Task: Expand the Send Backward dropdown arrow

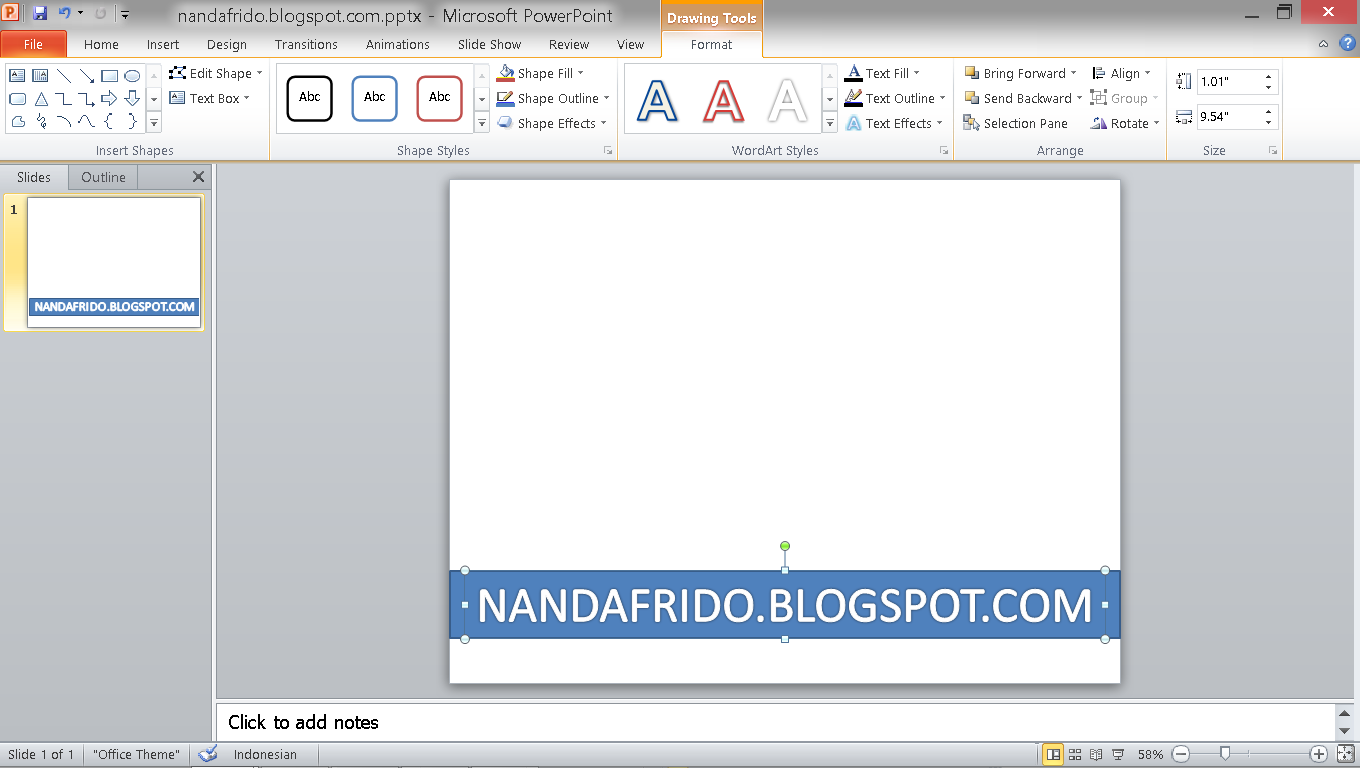Action: pos(1079,98)
